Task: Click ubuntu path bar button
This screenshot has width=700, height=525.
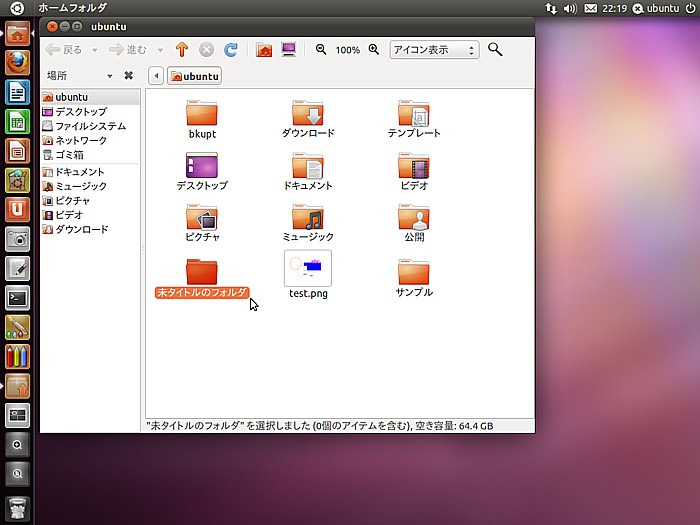Action: click(x=194, y=76)
